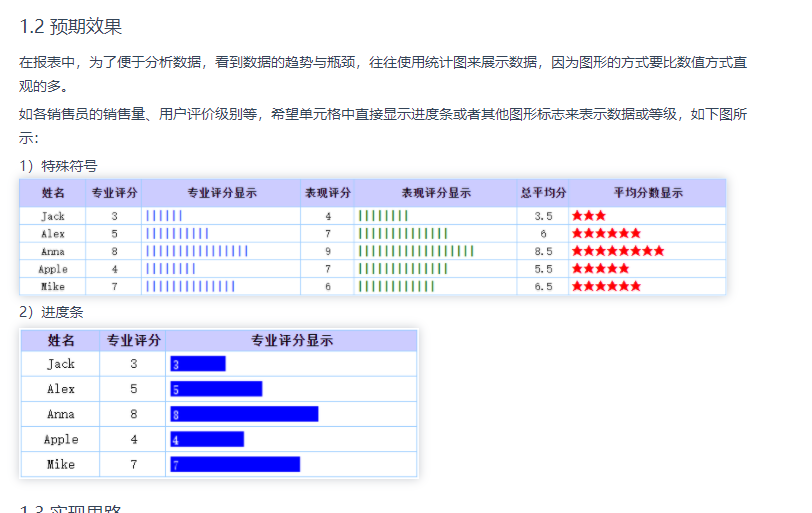The height and width of the screenshot is (513, 812).
Task: Click the average score cell "3.5"
Action: [543, 216]
